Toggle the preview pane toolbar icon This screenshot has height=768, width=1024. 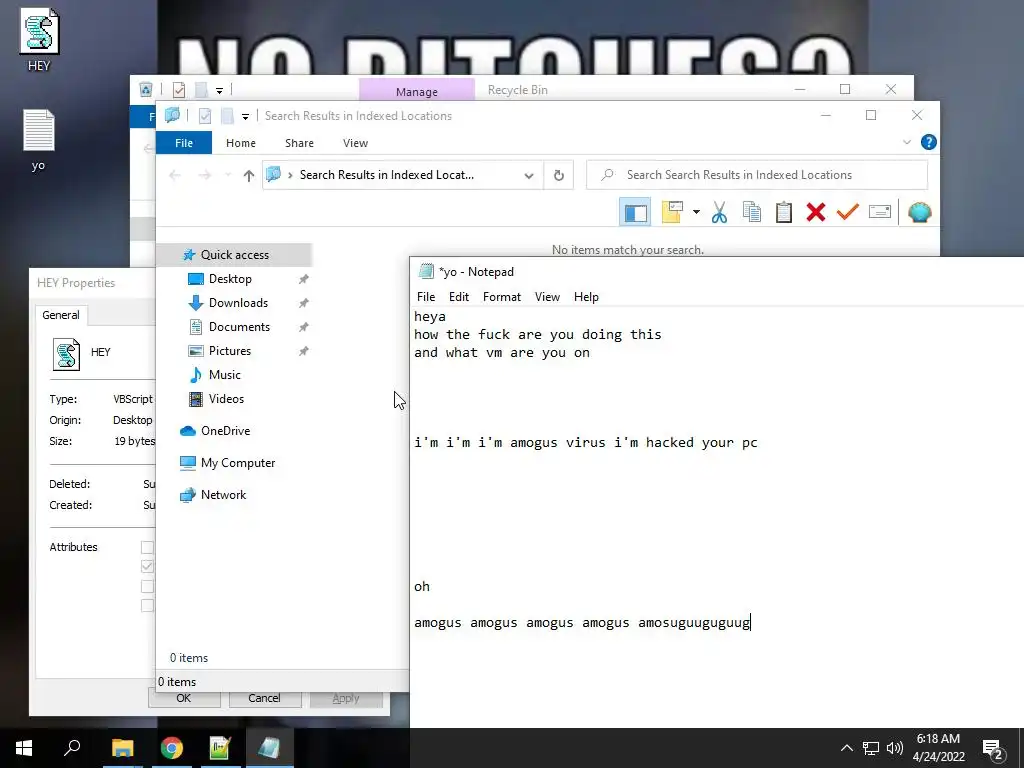coord(635,212)
